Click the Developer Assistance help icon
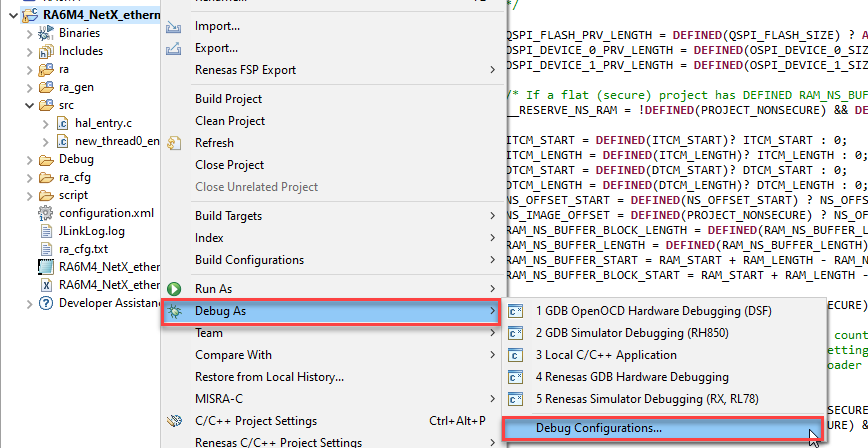The height and width of the screenshot is (448, 868). point(46,303)
